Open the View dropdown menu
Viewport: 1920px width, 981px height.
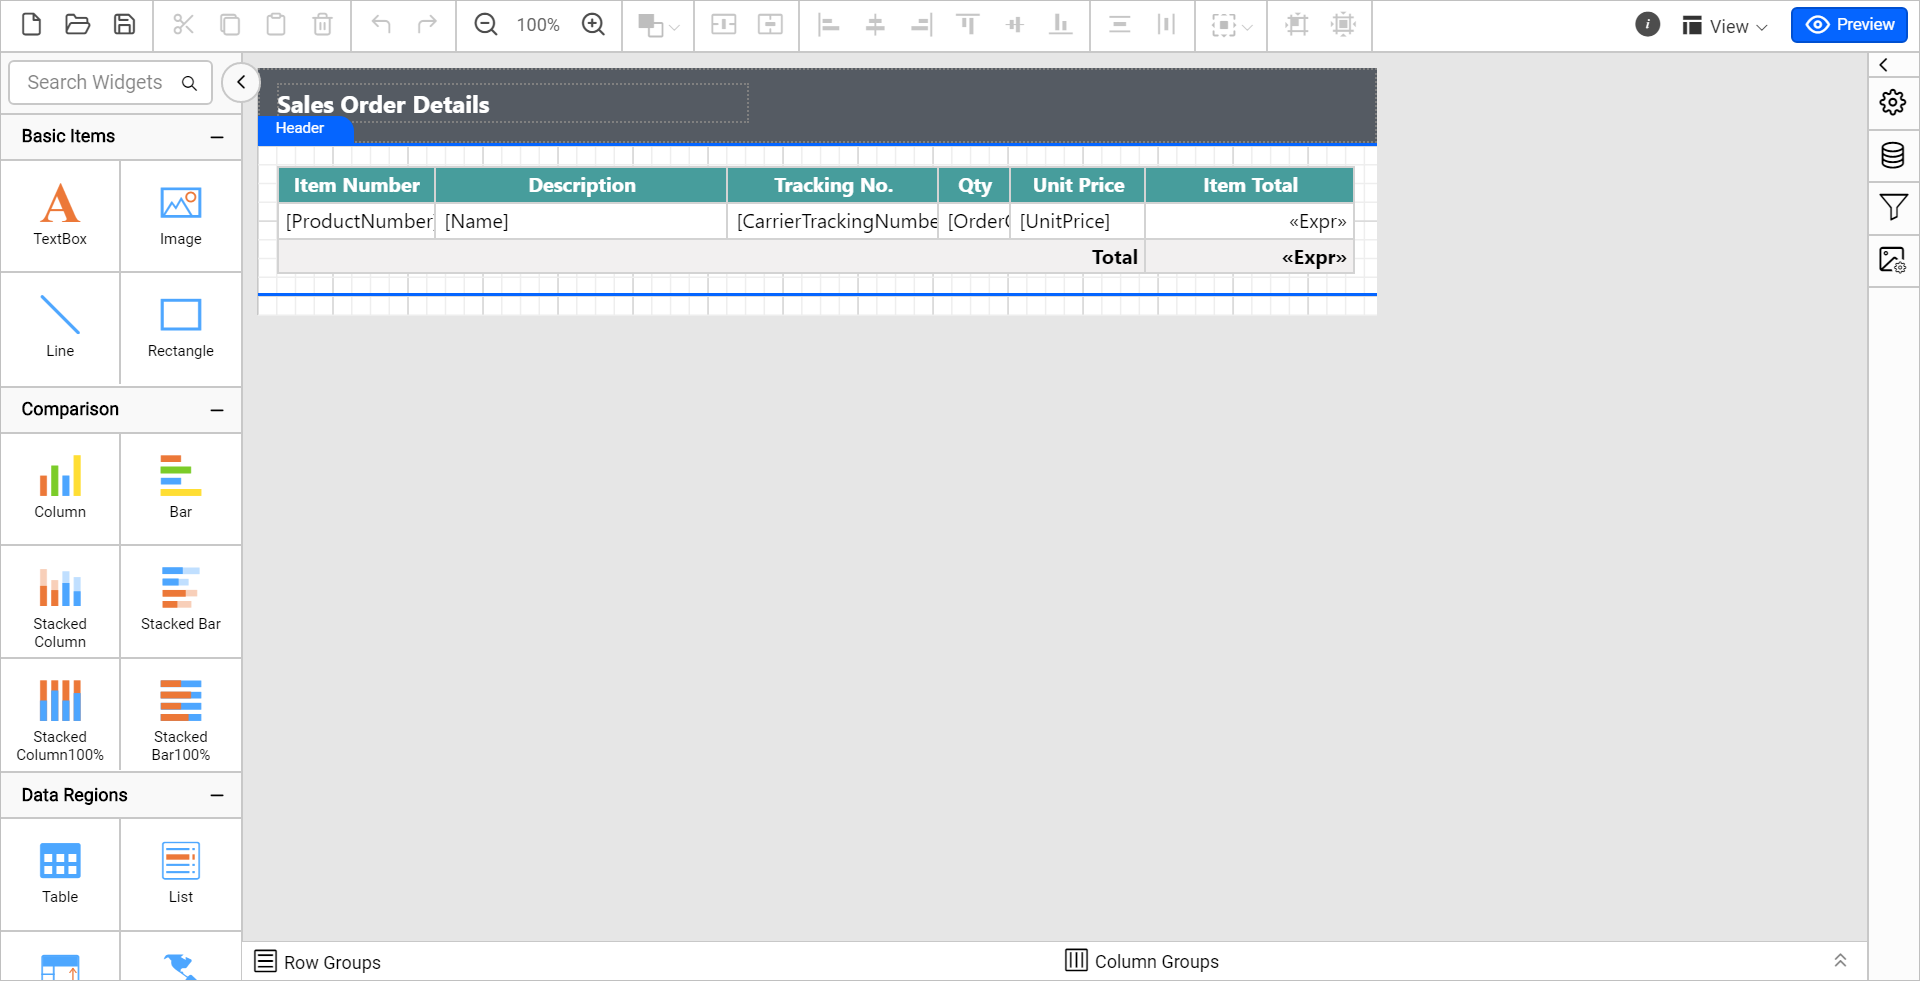pos(1725,26)
